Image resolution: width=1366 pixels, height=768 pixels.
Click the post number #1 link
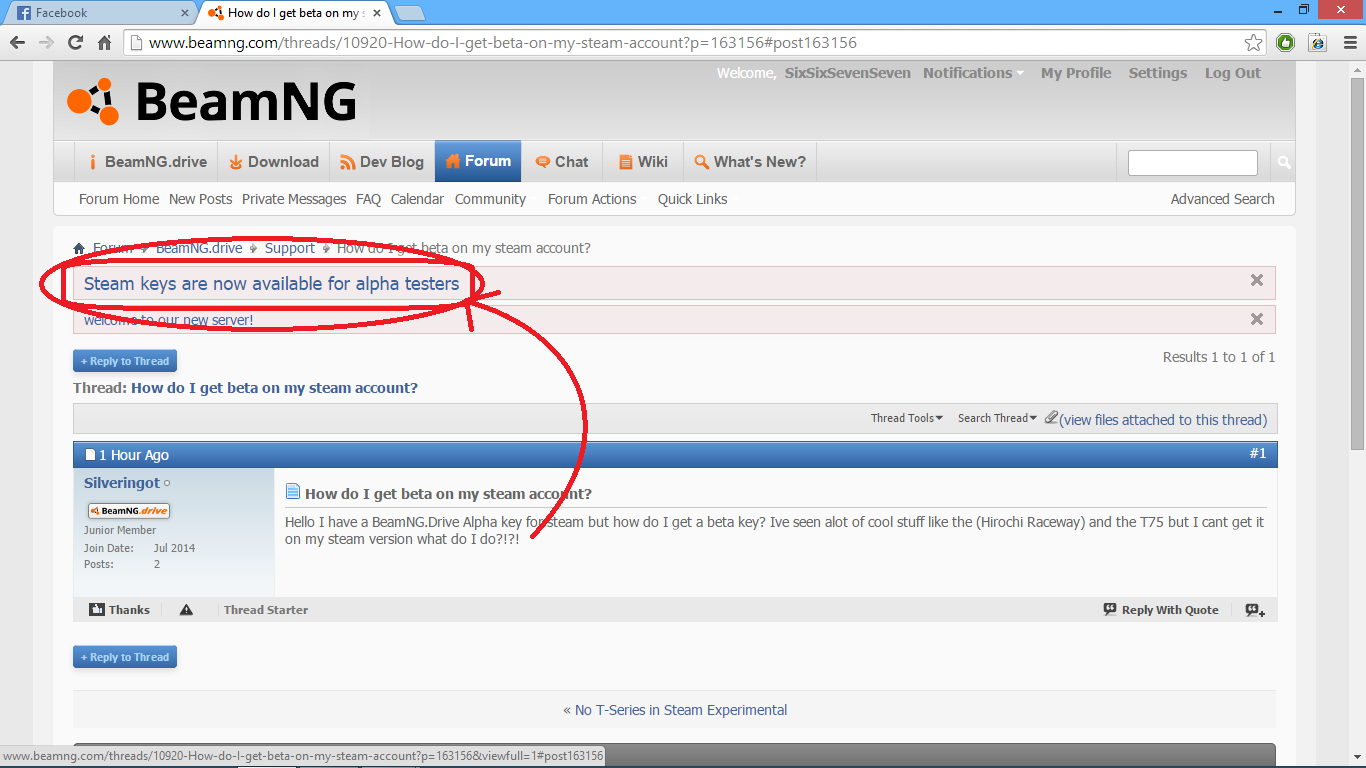pos(1257,454)
